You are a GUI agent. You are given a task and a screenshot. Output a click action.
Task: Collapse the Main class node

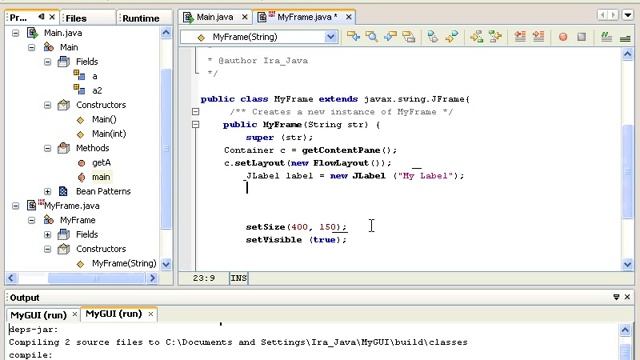click(x=31, y=47)
